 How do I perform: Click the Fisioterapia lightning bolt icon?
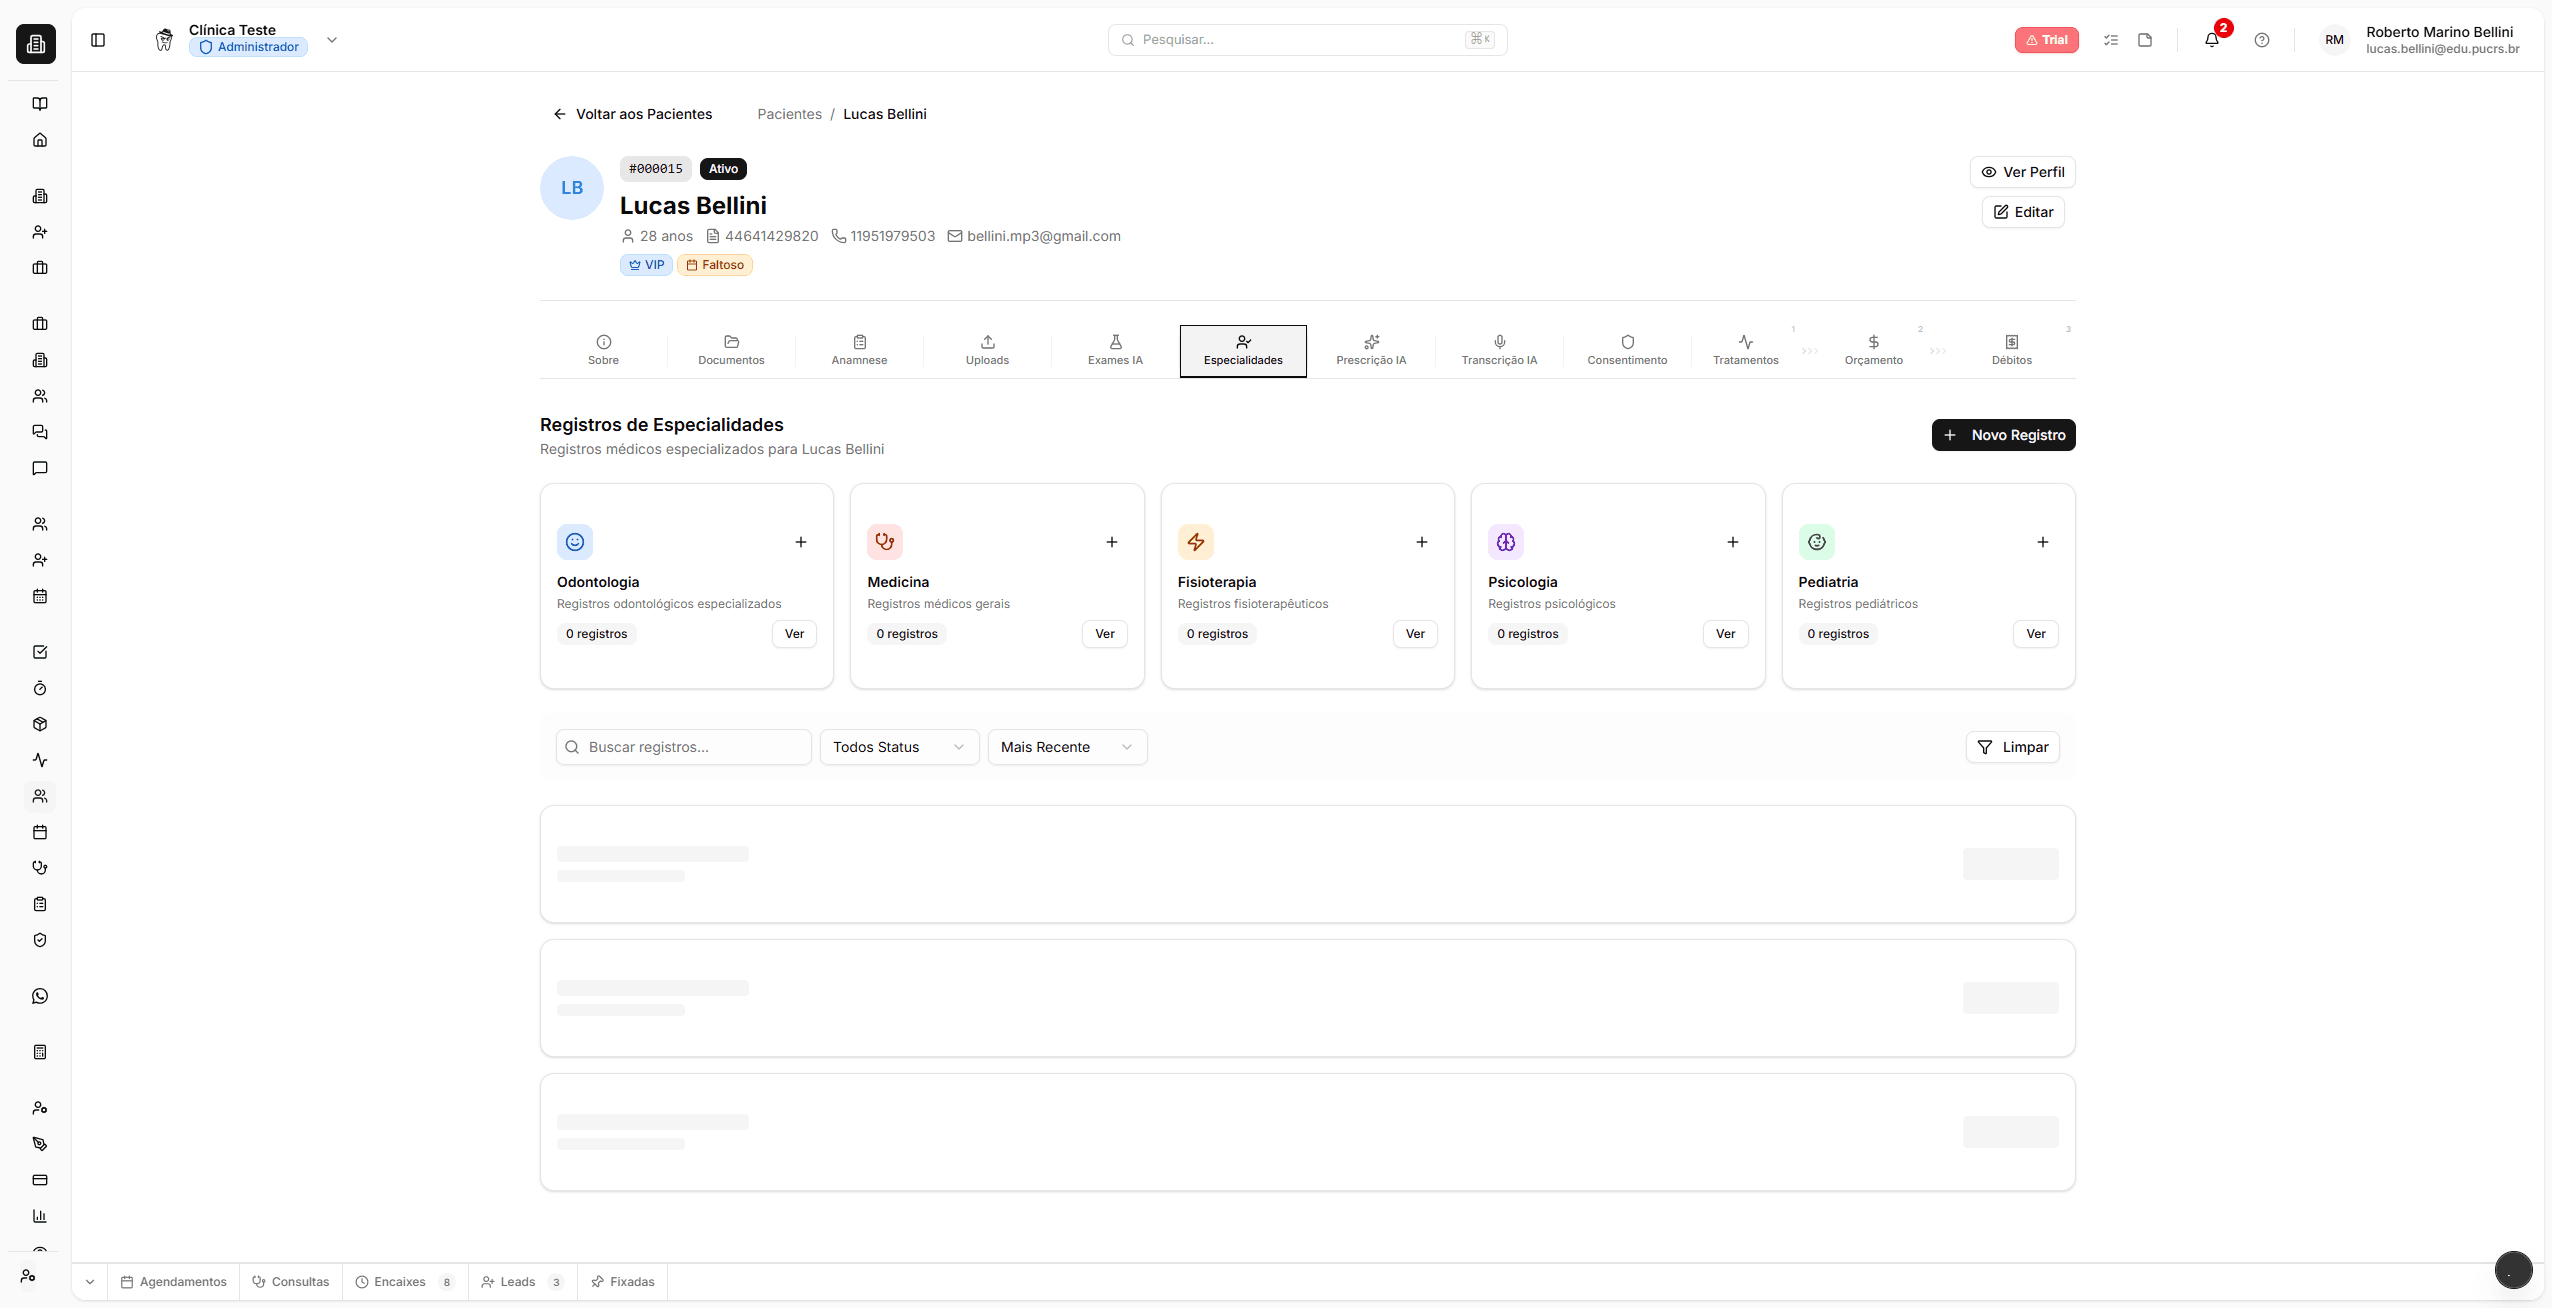[1195, 542]
